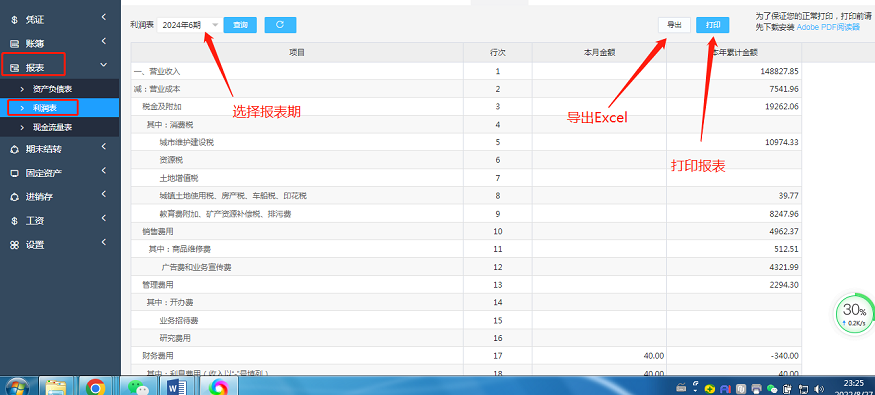The height and width of the screenshot is (395, 875).
Task: Open Microsoft Word from the taskbar
Action: tap(176, 387)
